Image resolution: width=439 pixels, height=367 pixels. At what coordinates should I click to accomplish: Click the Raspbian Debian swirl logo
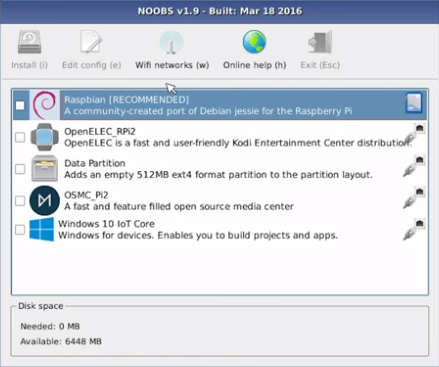[x=45, y=105]
